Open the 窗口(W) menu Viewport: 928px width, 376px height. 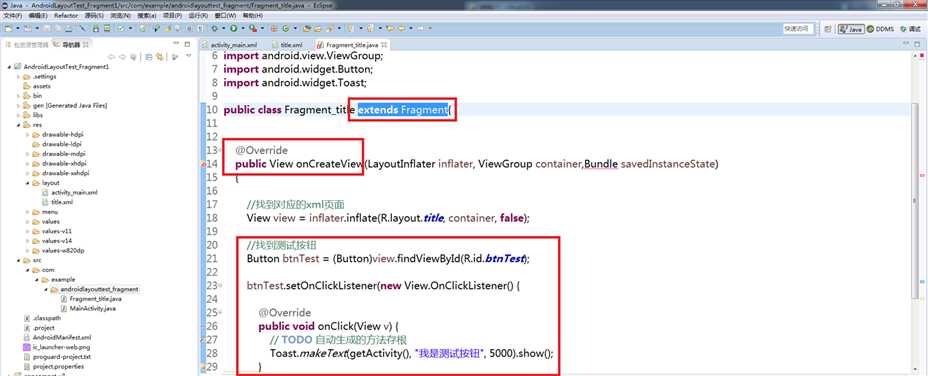pyautogui.click(x=225, y=15)
